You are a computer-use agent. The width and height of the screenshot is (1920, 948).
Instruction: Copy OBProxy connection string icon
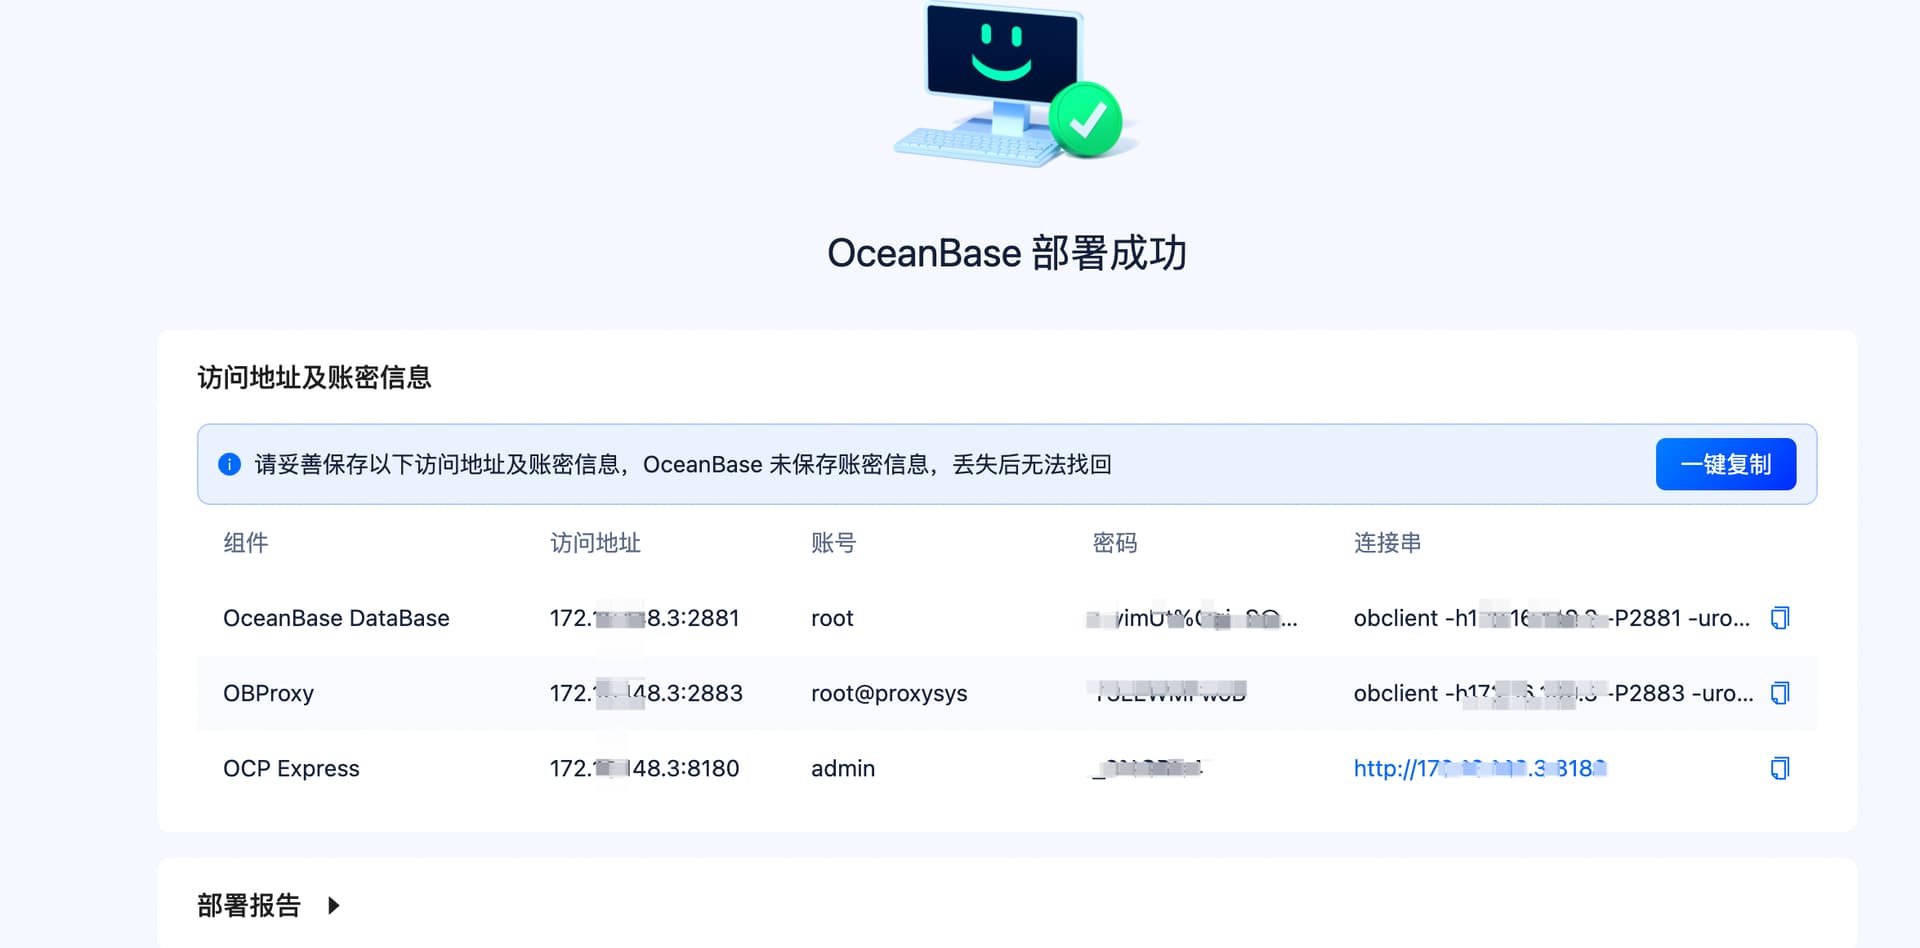1779,693
